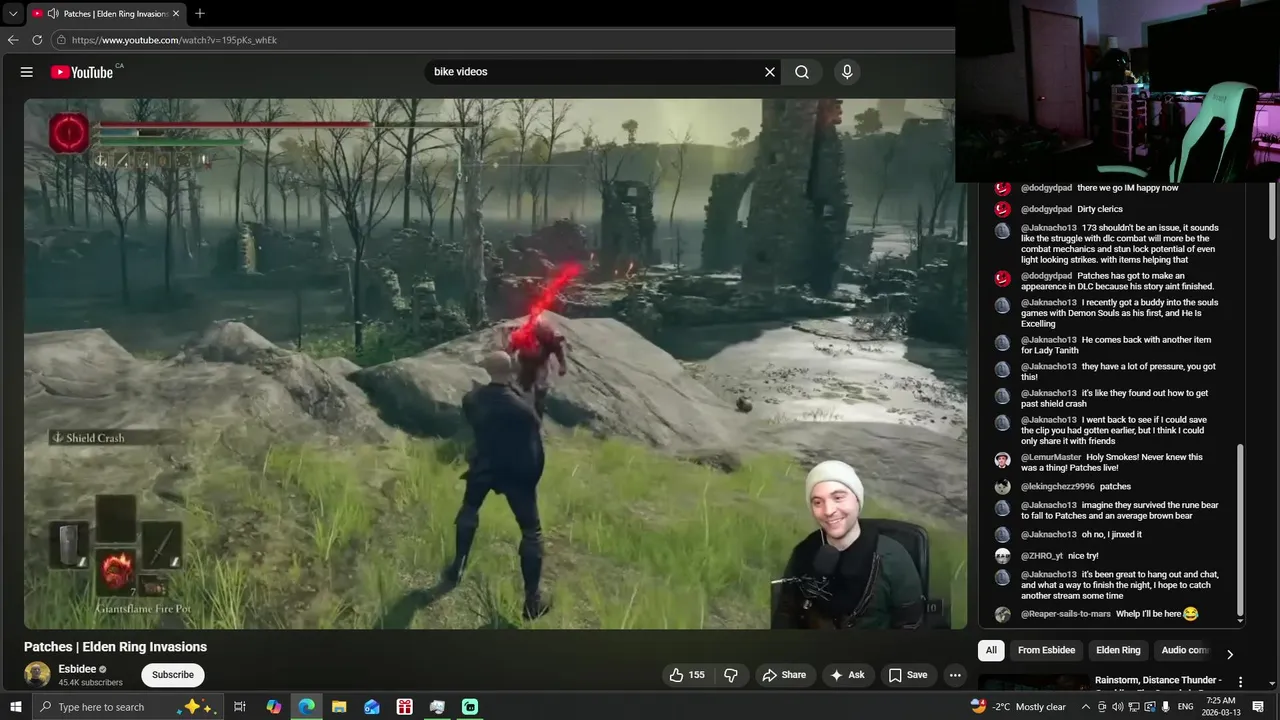The height and width of the screenshot is (720, 1280).
Task: Start voice search with microphone icon
Action: (847, 72)
